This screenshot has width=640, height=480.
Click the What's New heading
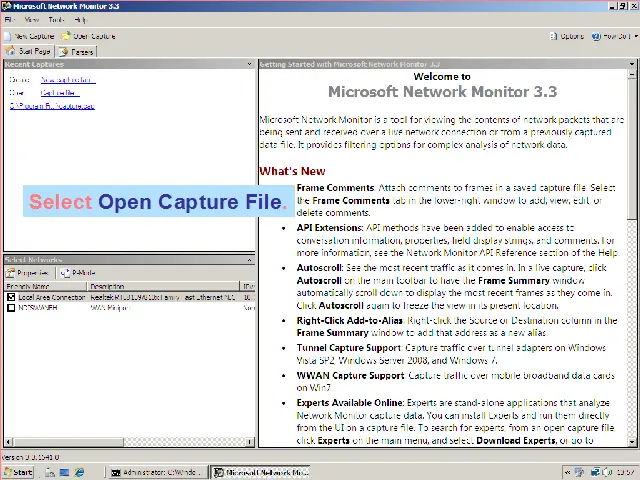(292, 171)
